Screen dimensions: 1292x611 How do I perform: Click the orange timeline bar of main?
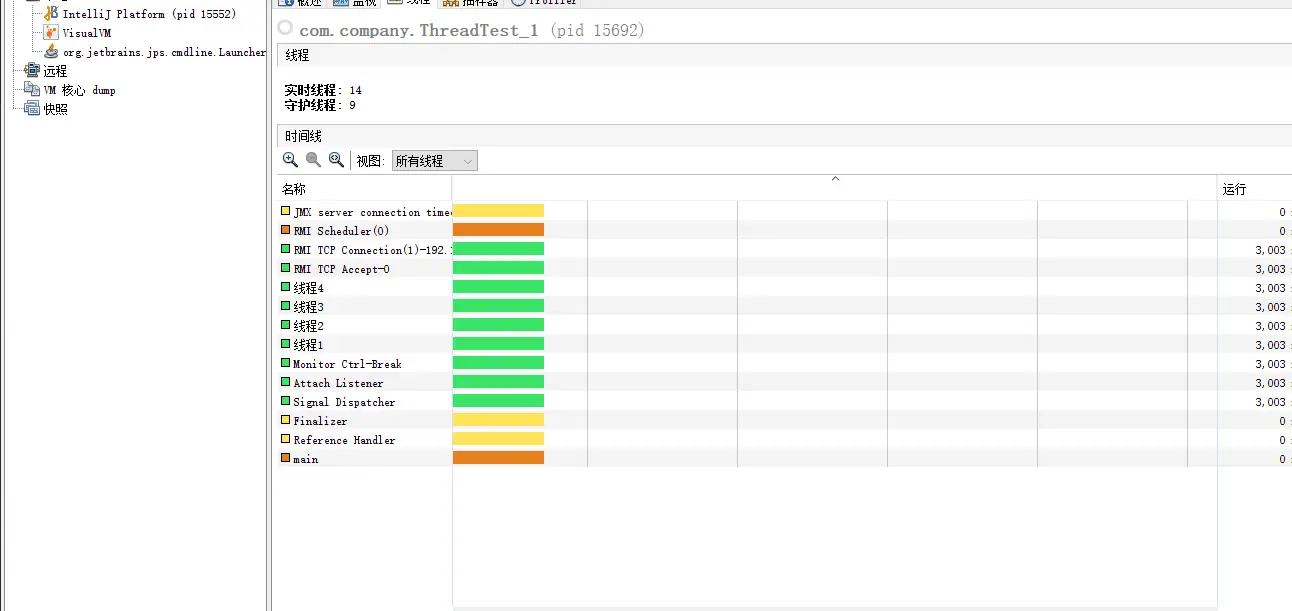(498, 458)
